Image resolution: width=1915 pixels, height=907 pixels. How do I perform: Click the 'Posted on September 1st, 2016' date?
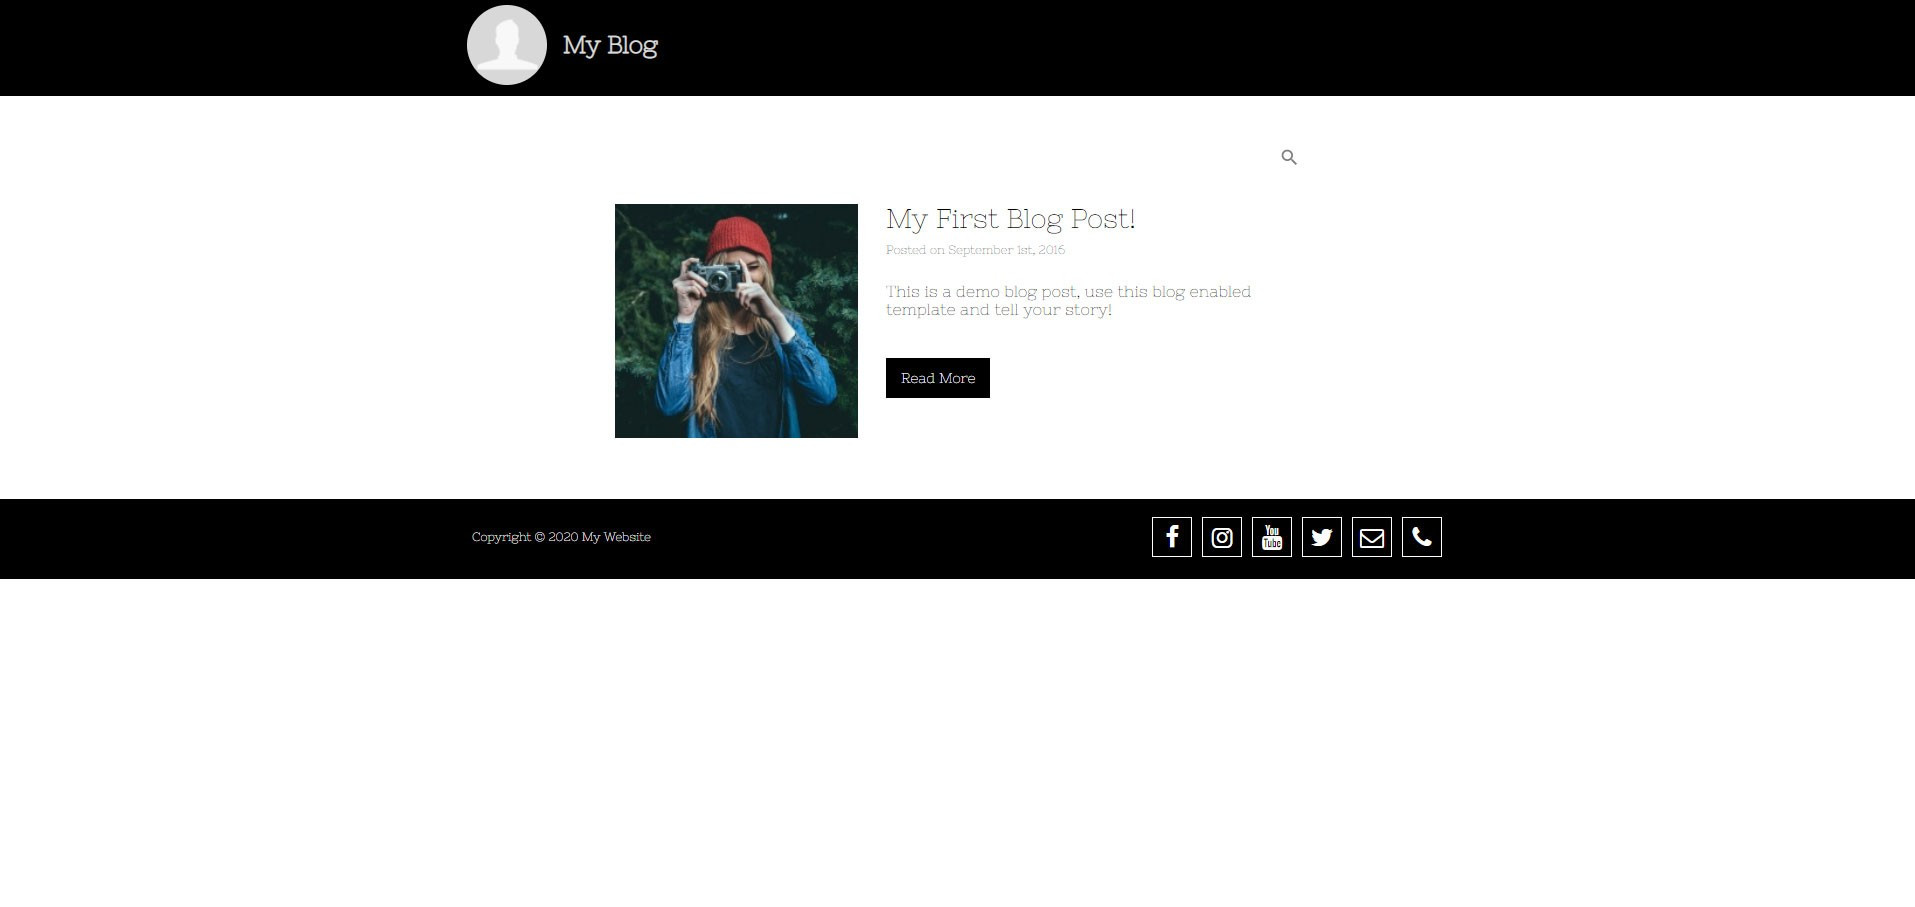click(975, 250)
